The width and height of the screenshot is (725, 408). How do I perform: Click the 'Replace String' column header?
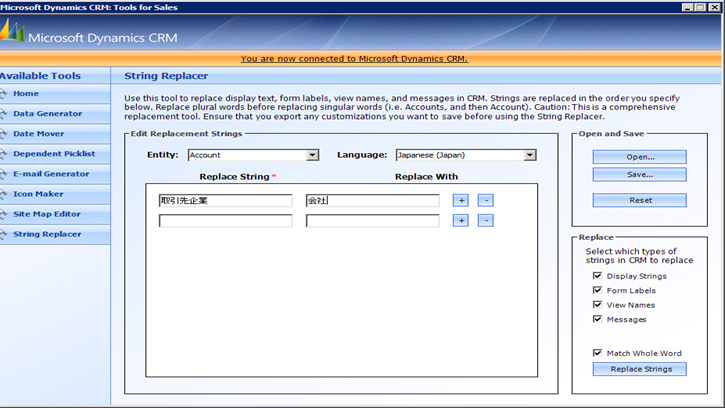coord(234,177)
